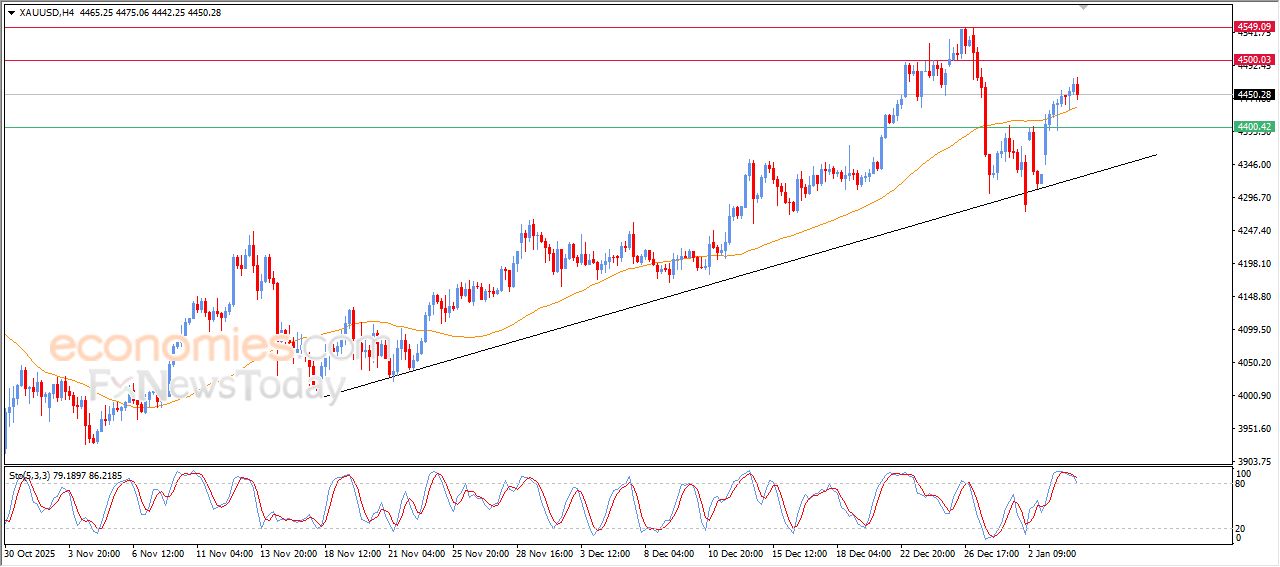Click the Sto(5,3,3) indicator label
1280x567 pixels.
point(32,476)
